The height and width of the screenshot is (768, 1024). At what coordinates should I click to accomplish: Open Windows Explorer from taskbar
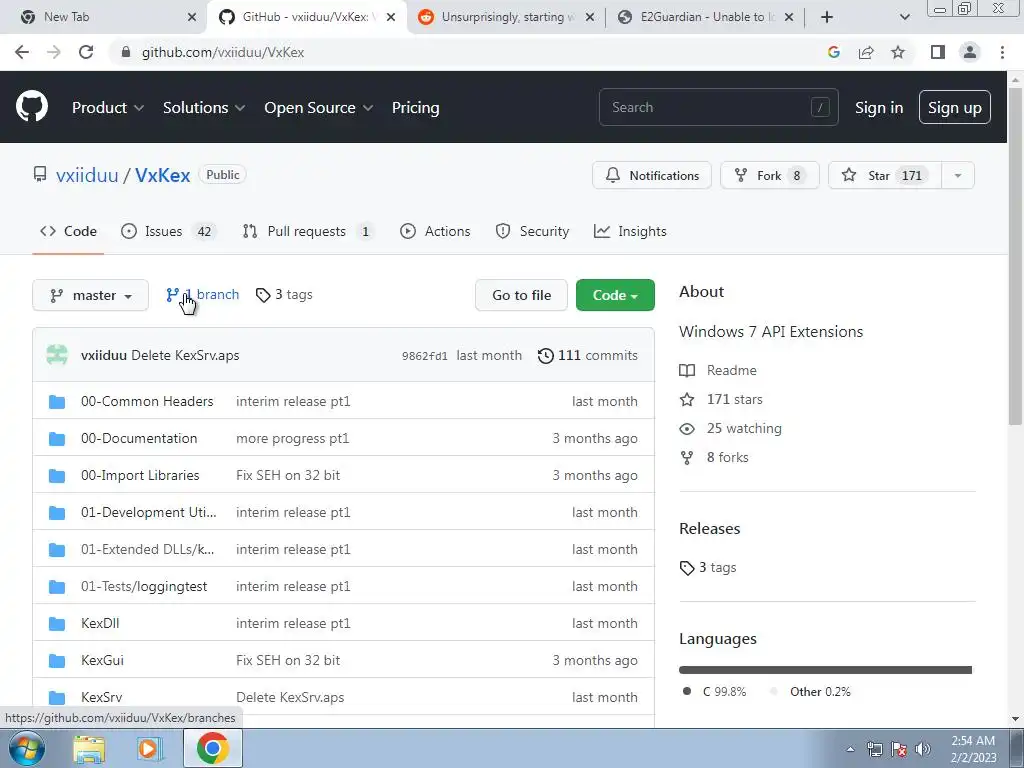point(89,748)
